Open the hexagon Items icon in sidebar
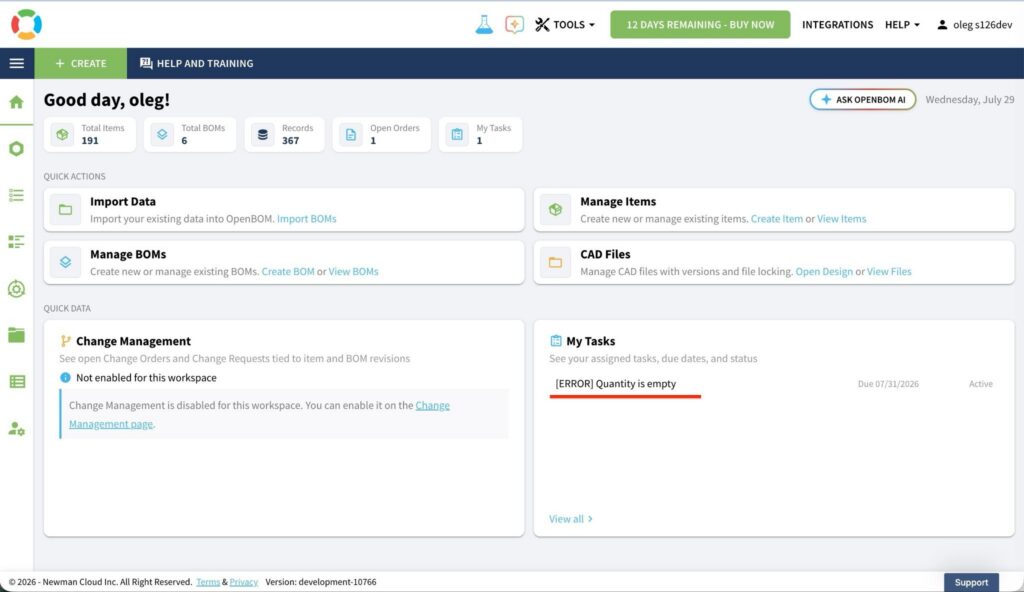The image size is (1024, 592). 16,149
